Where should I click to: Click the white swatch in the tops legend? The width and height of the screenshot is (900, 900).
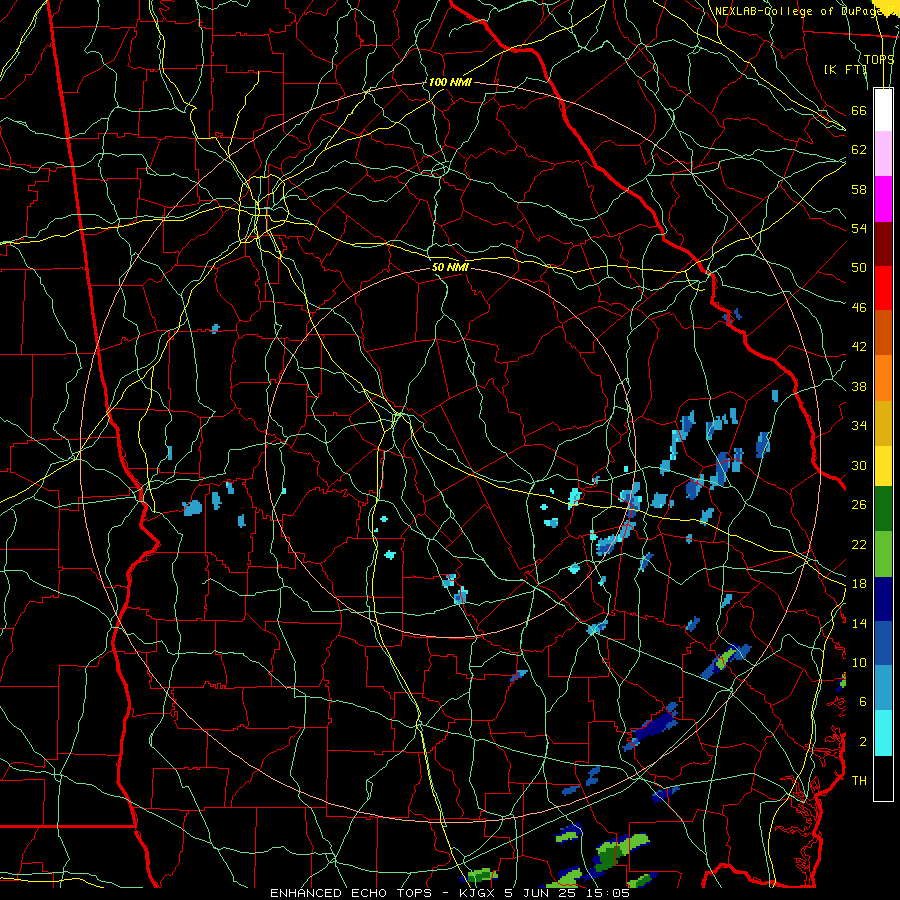883,110
